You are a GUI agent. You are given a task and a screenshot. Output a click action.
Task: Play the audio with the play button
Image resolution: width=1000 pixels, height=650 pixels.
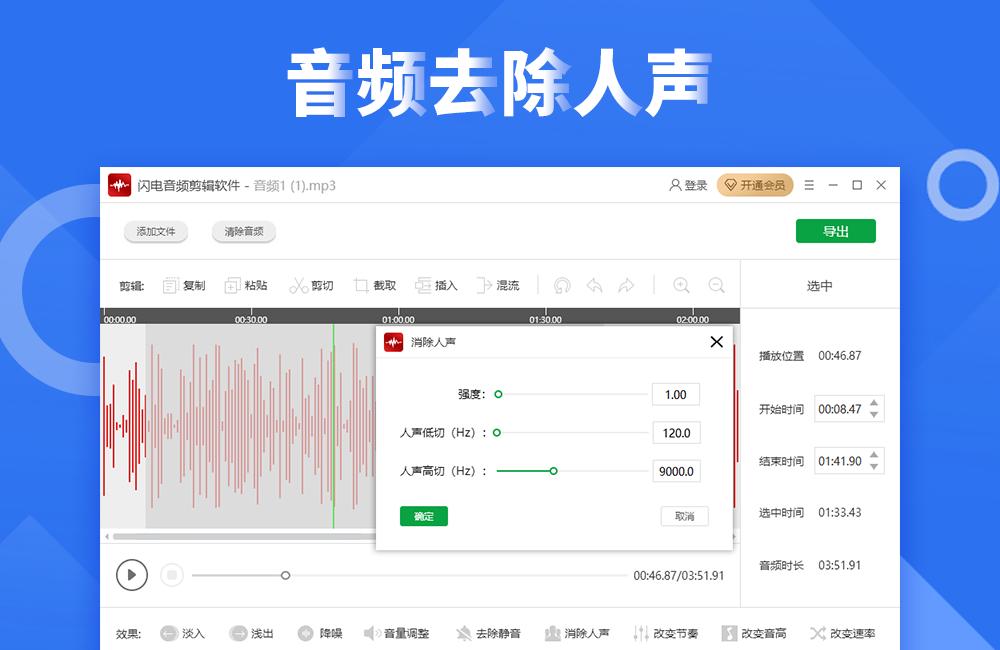coord(132,575)
